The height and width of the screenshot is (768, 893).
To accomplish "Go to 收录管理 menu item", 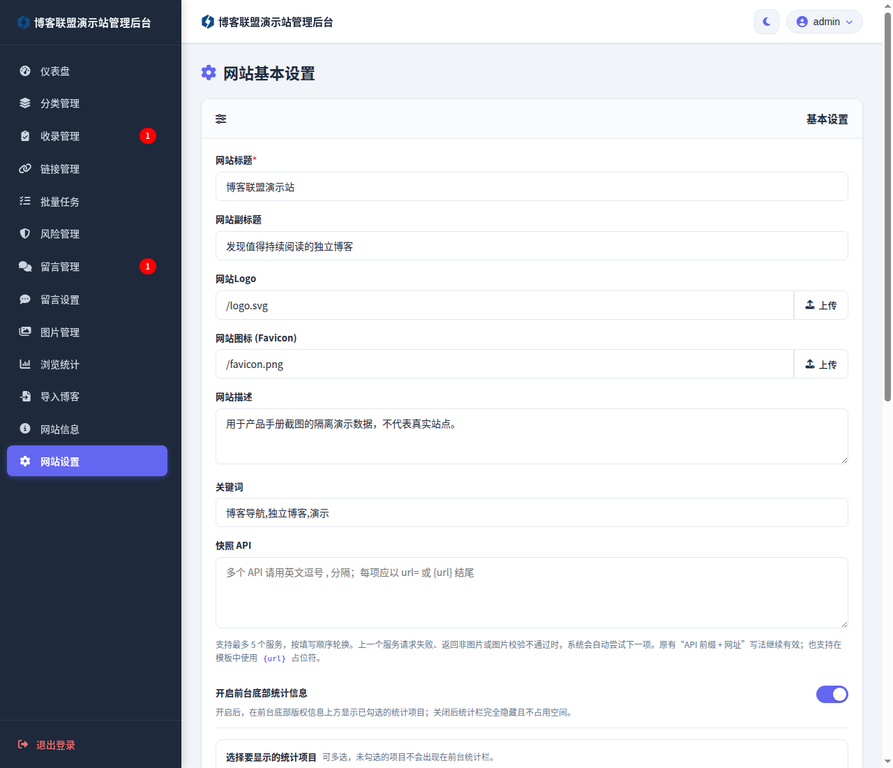I will click(87, 136).
